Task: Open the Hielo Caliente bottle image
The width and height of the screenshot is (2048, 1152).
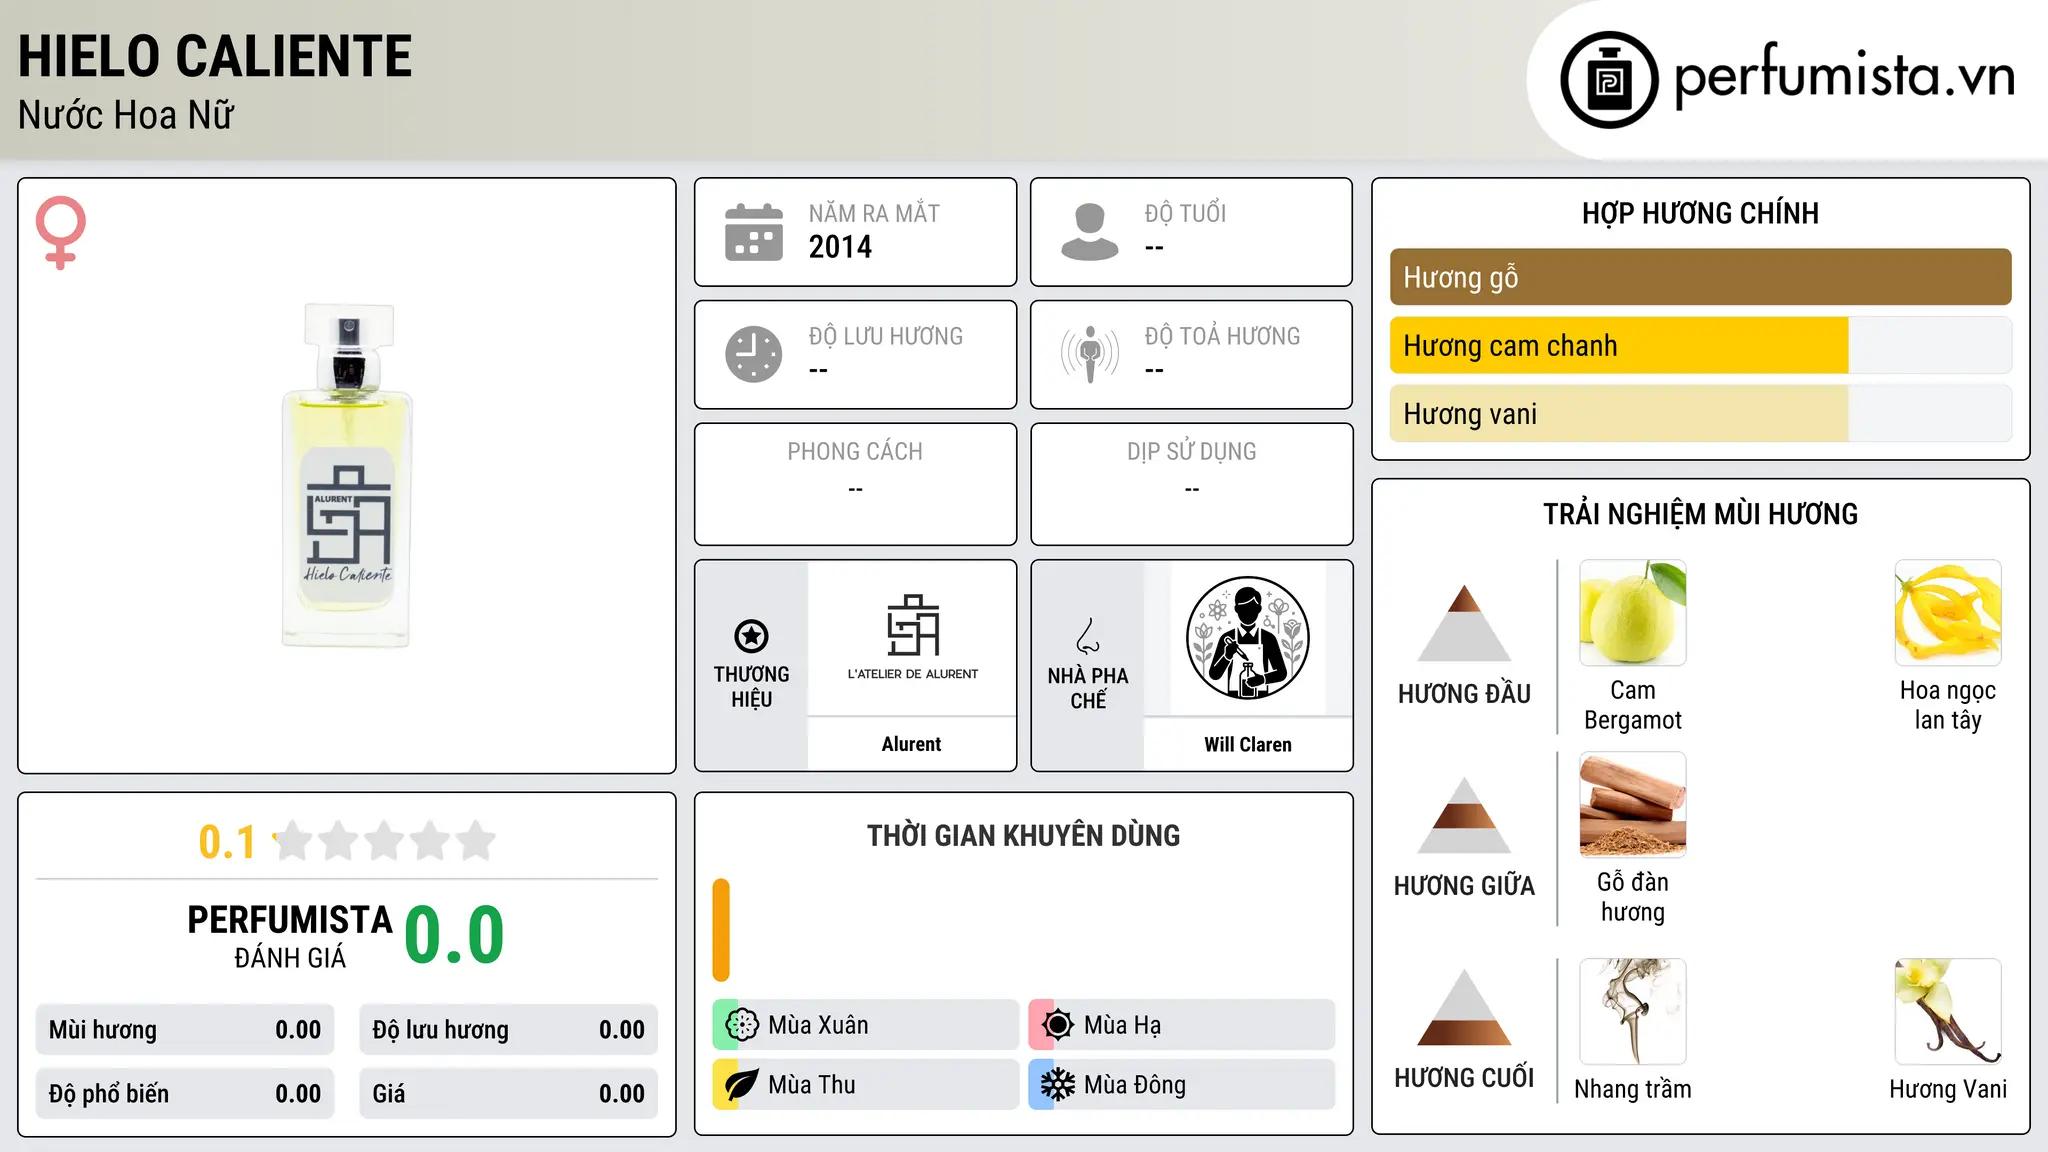Action: coord(347,476)
